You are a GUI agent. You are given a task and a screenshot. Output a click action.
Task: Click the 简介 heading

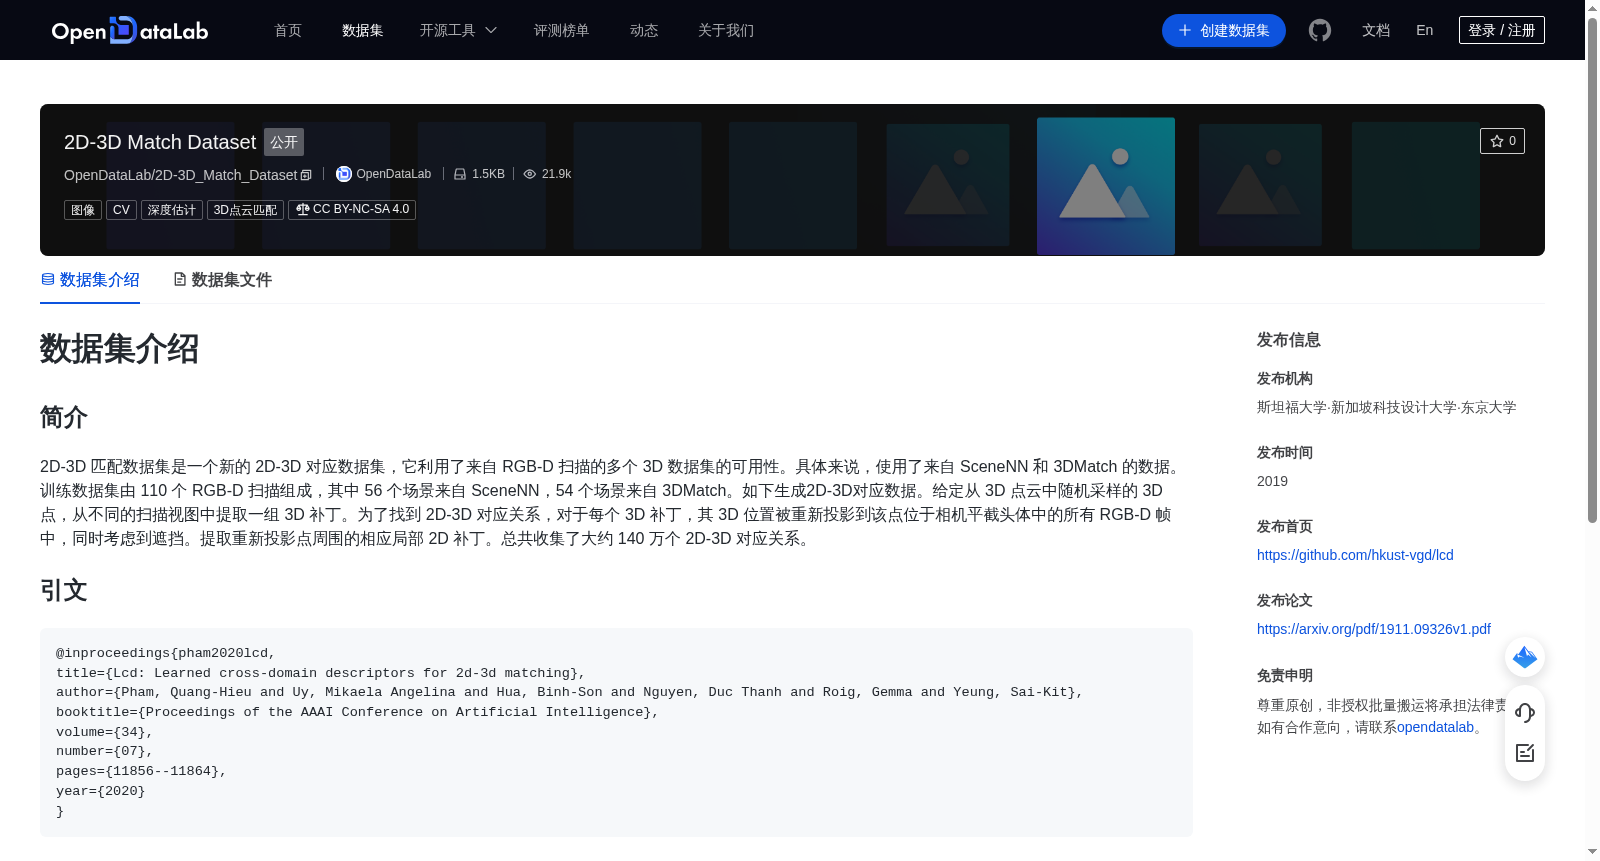pos(64,417)
